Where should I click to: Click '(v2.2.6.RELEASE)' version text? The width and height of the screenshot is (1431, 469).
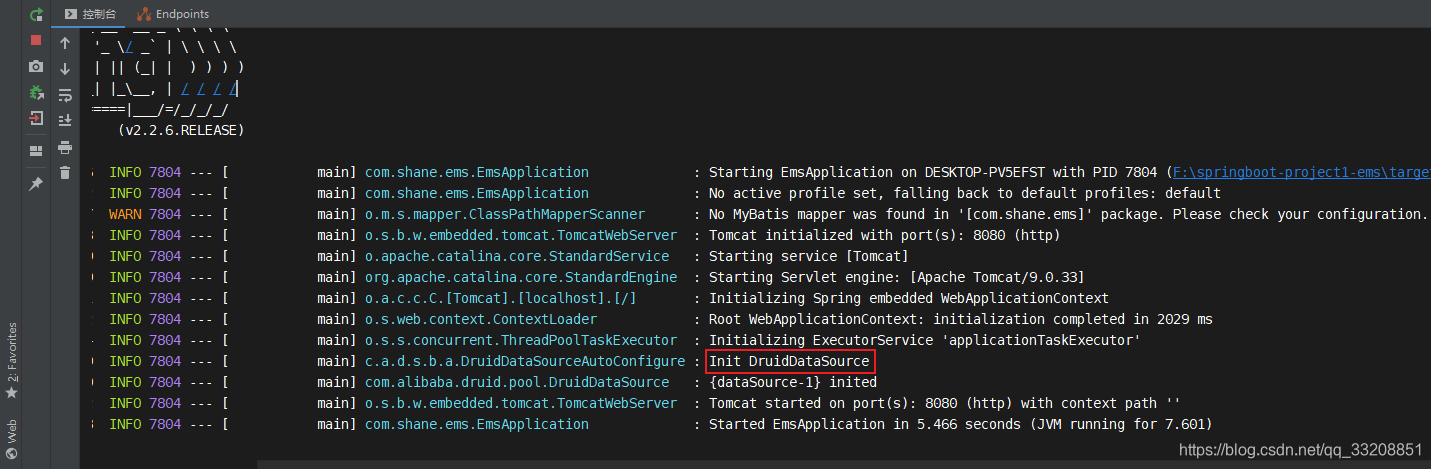pyautogui.click(x=181, y=130)
